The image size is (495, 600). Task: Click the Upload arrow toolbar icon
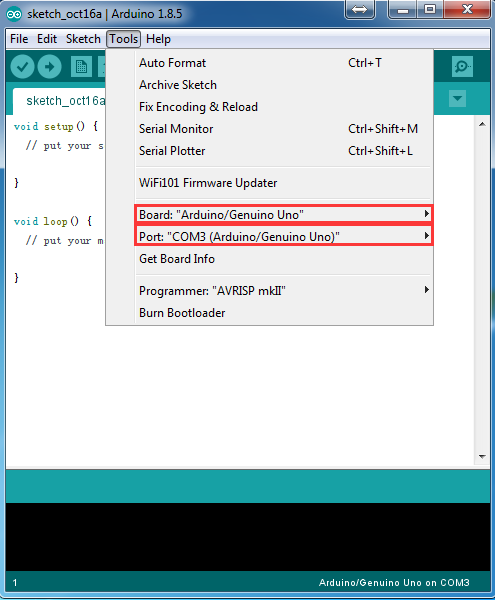pos(49,67)
